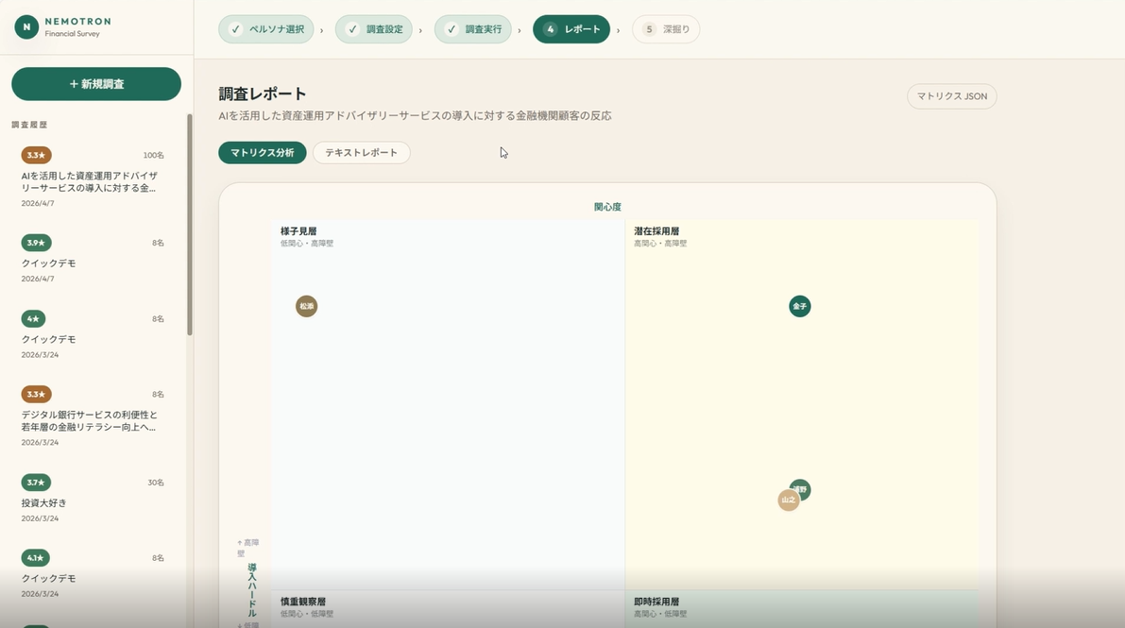Open the 投資大好き survey in history
The width and height of the screenshot is (1125, 628).
coord(93,500)
